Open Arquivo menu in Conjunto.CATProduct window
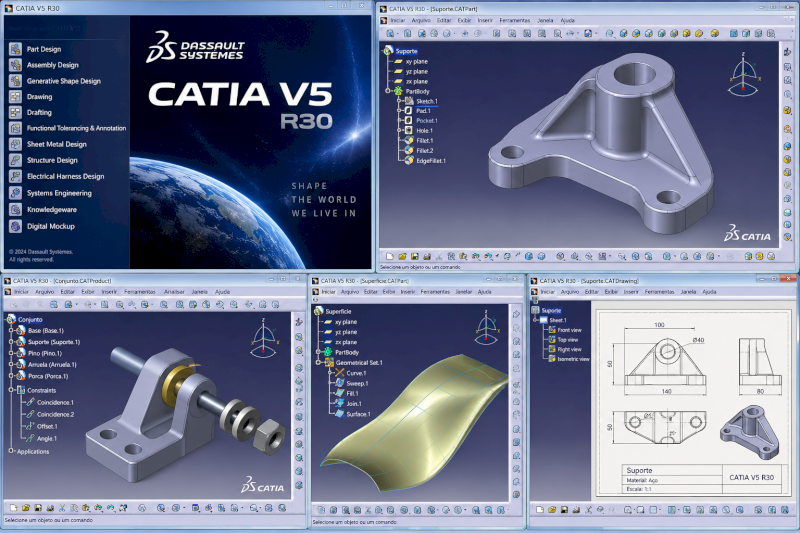Viewport: 800px width, 533px height. tap(44, 292)
